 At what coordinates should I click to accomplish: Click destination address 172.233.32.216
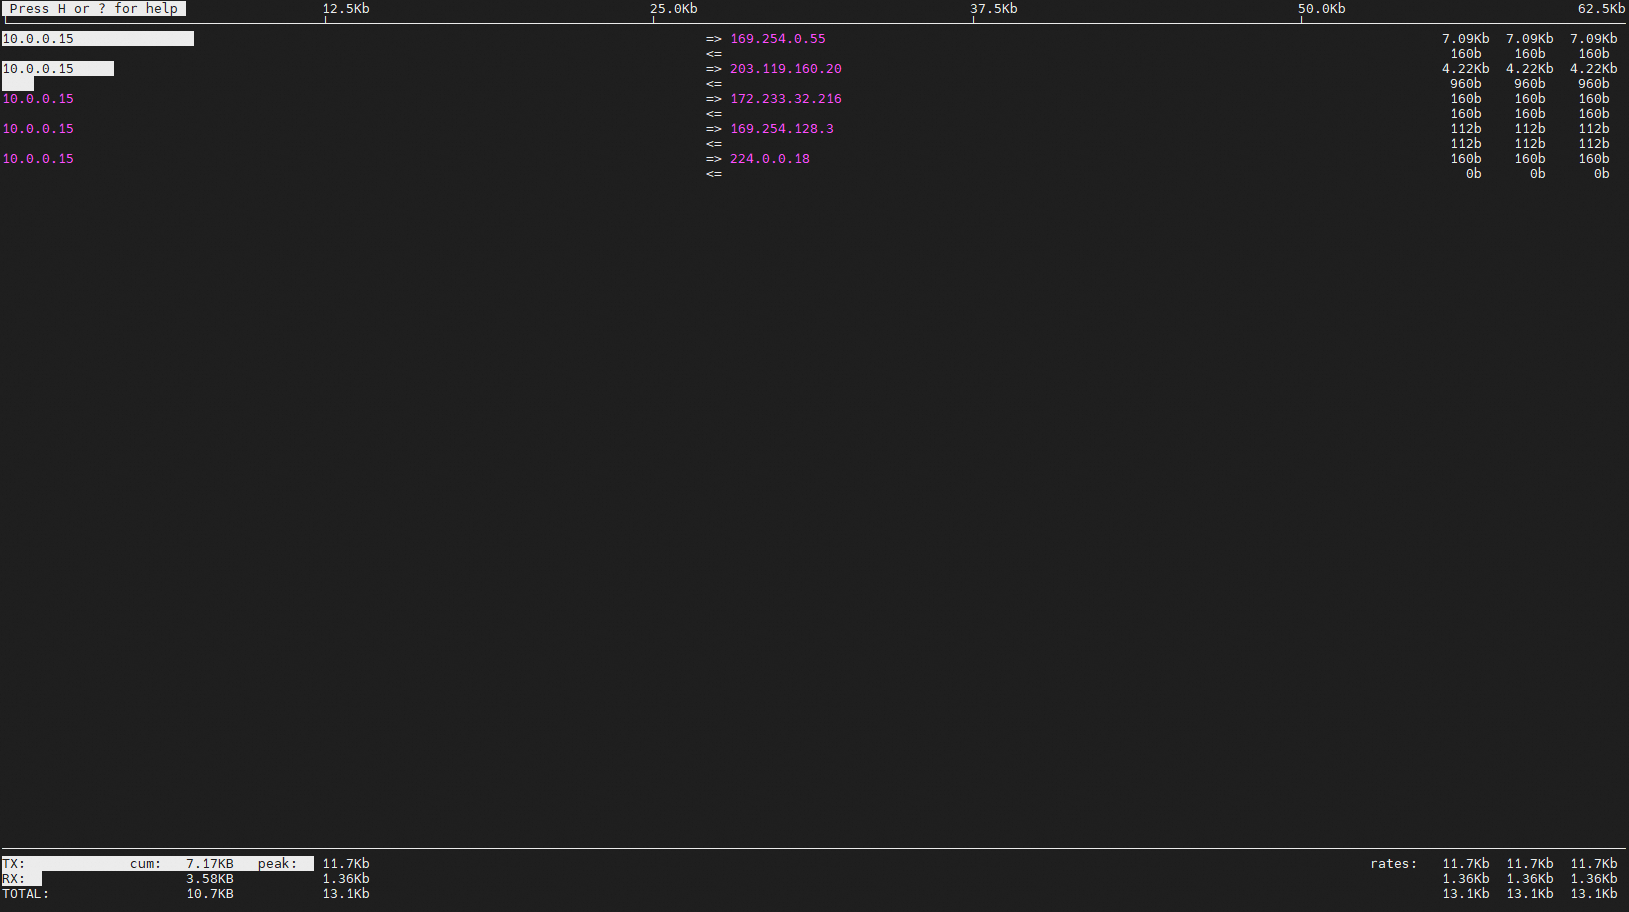point(786,99)
